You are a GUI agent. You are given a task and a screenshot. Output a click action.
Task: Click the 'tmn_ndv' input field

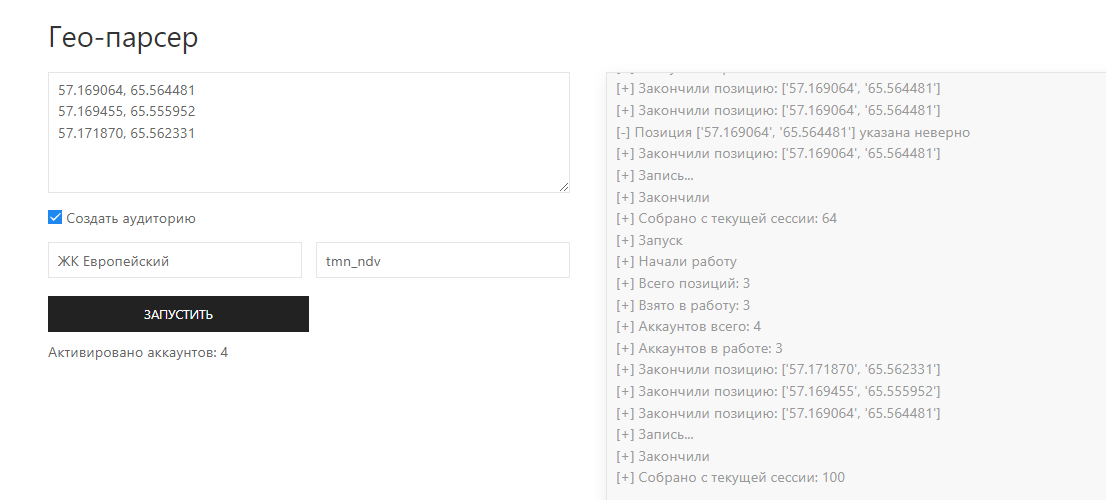442,261
